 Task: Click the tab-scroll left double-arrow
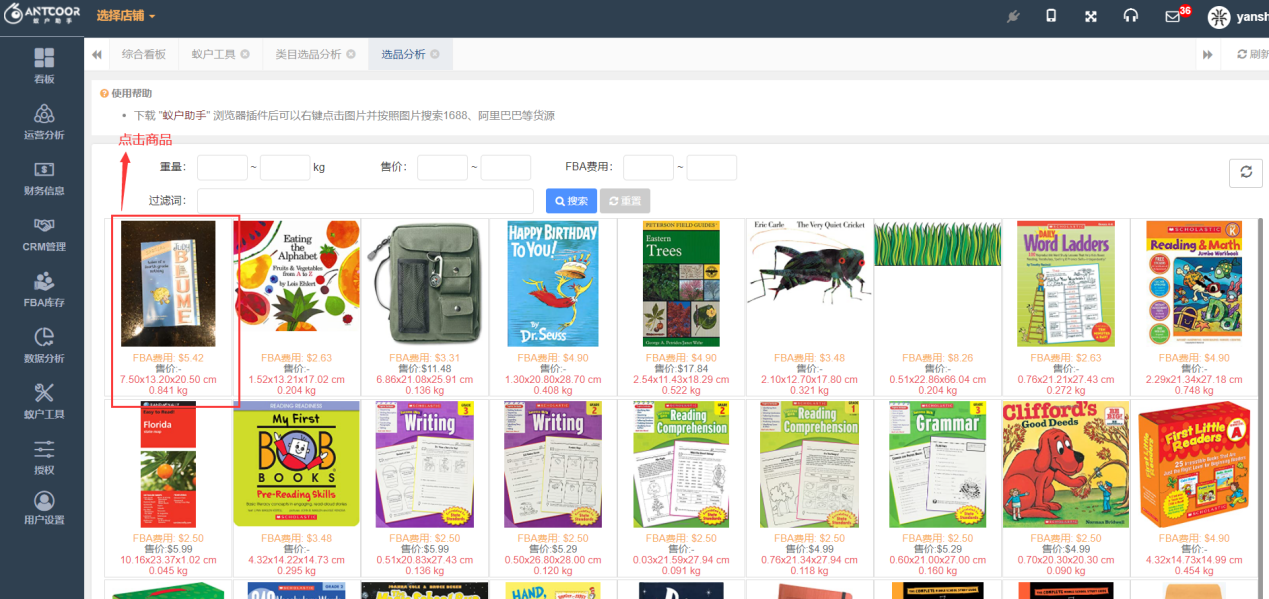[97, 54]
